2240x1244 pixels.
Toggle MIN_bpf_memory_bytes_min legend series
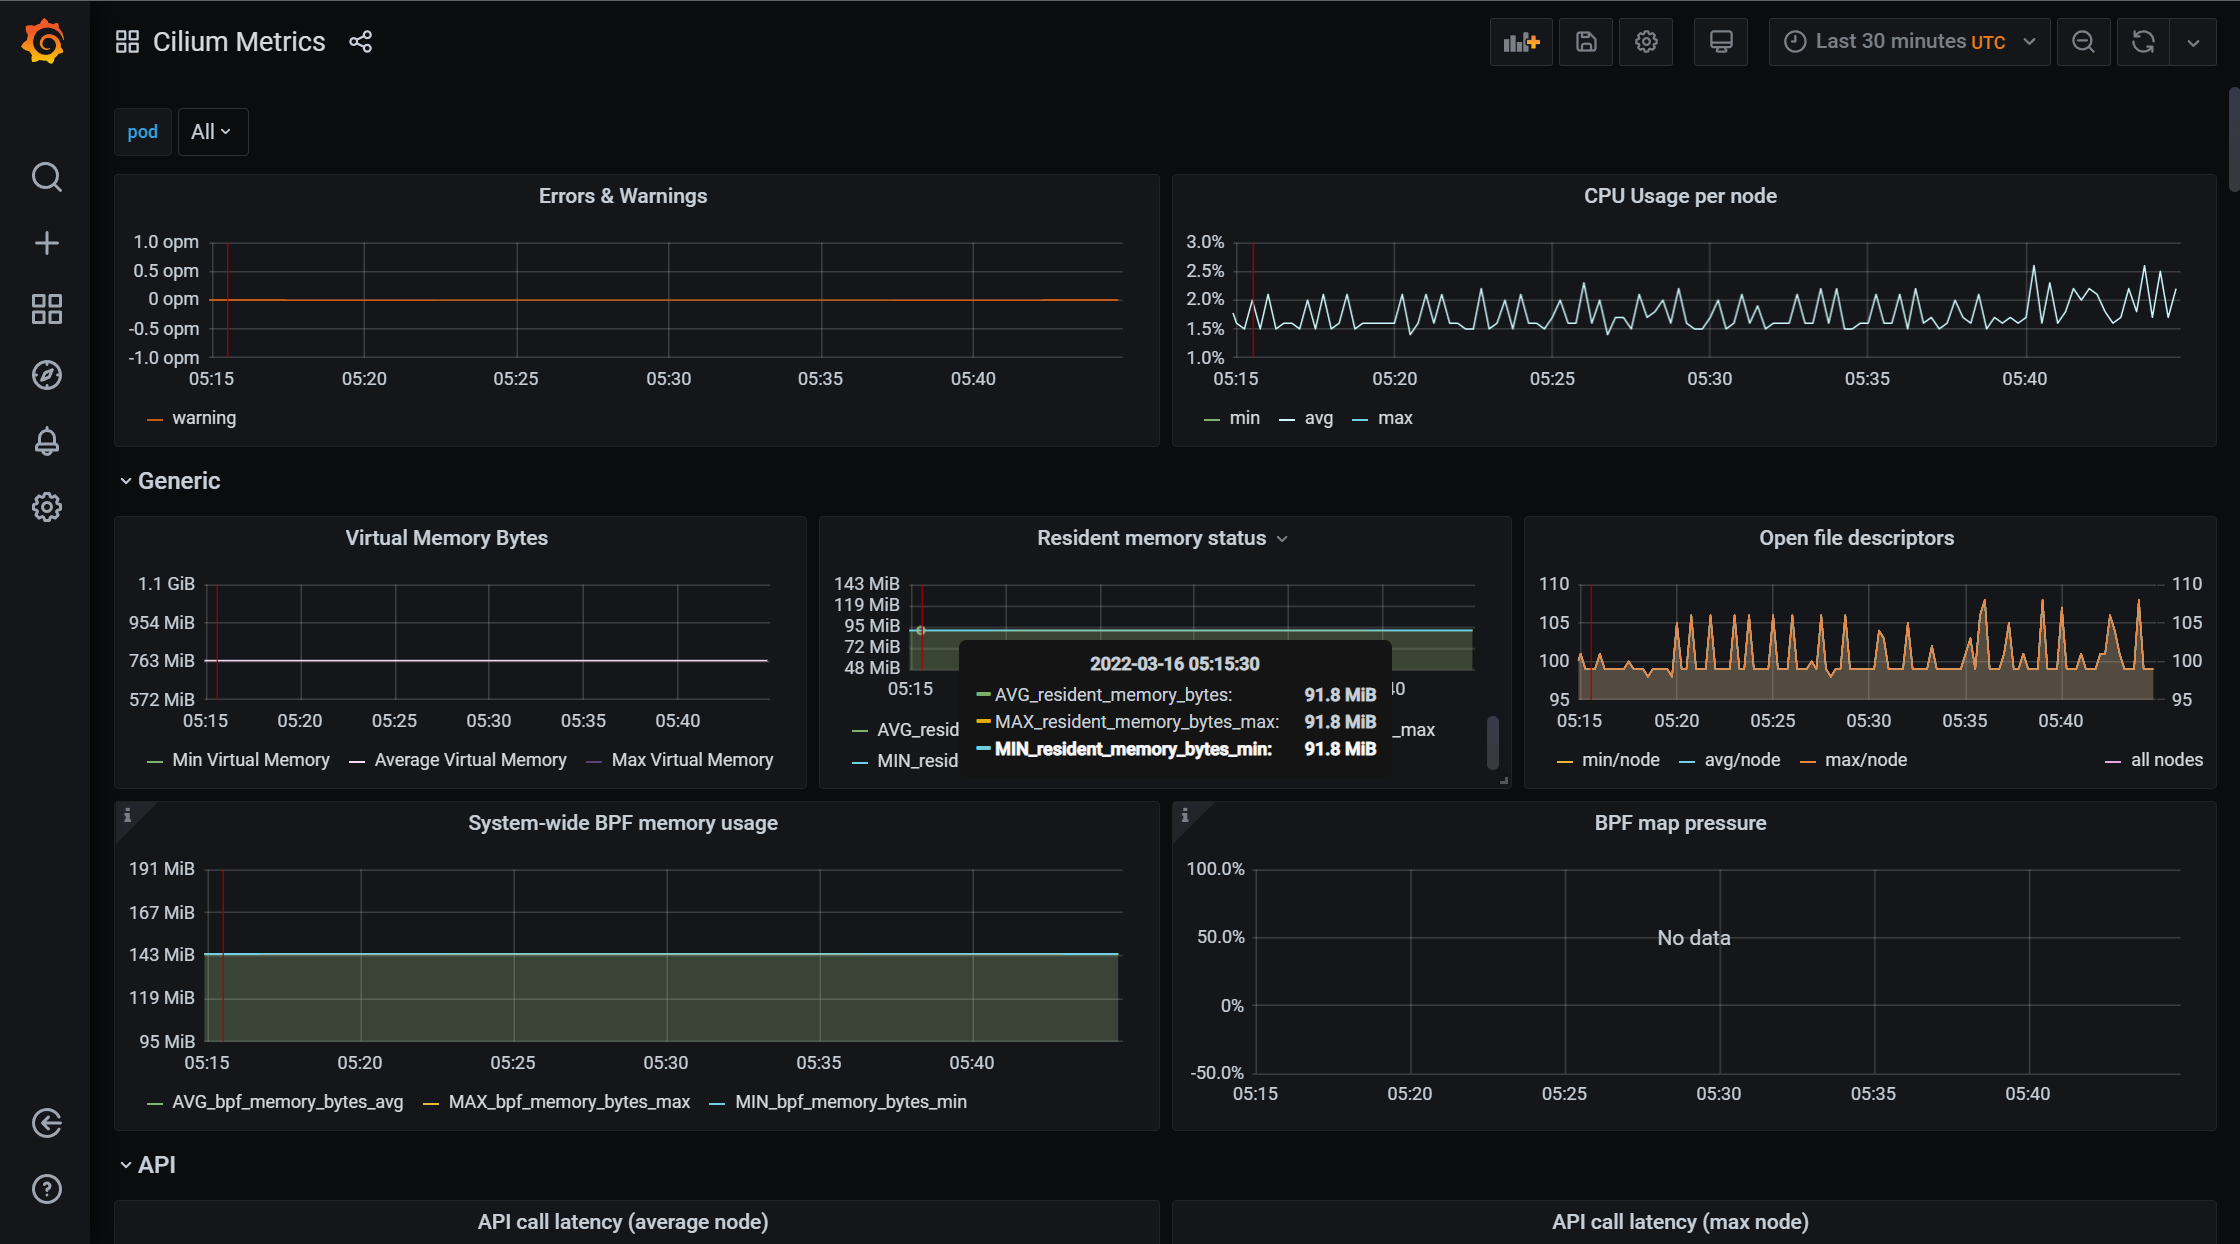[851, 1102]
